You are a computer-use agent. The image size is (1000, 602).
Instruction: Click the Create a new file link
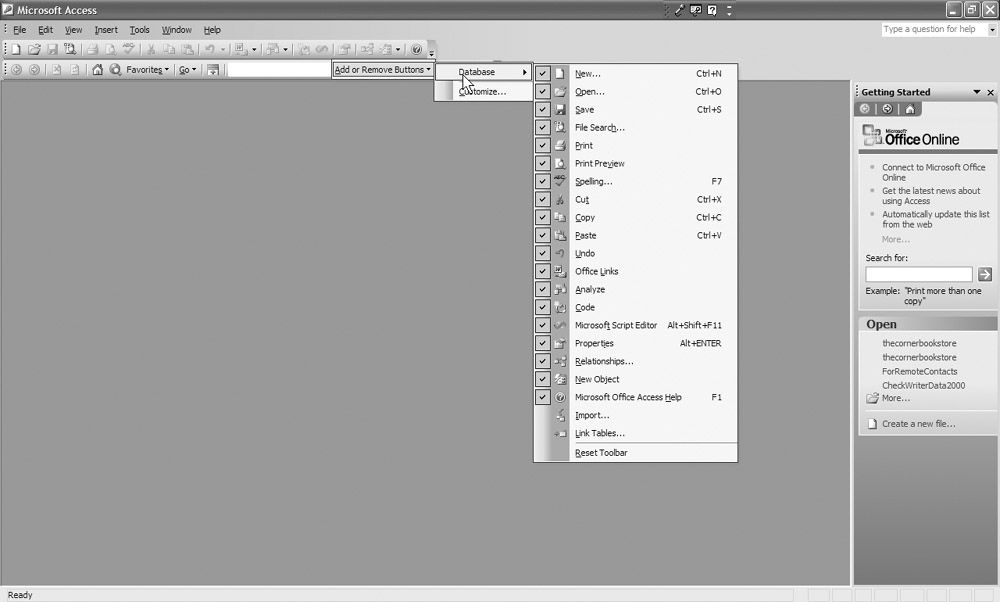pyautogui.click(x=918, y=424)
